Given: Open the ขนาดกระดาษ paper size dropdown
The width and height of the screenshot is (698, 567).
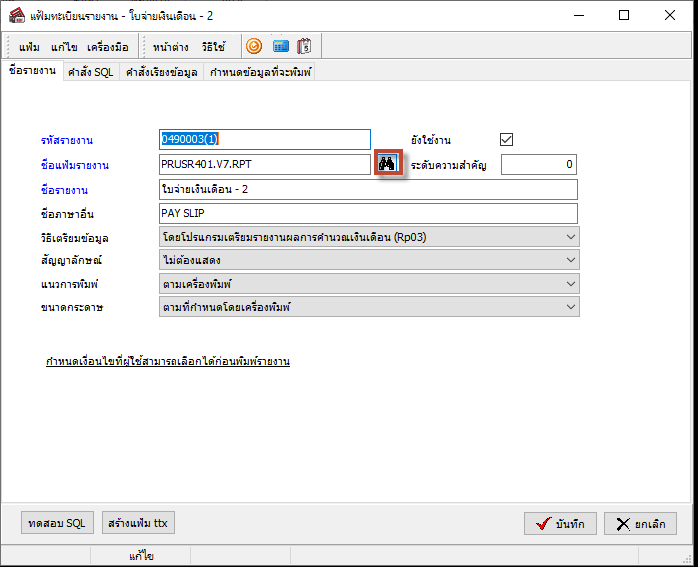Looking at the screenshot, I should (570, 307).
